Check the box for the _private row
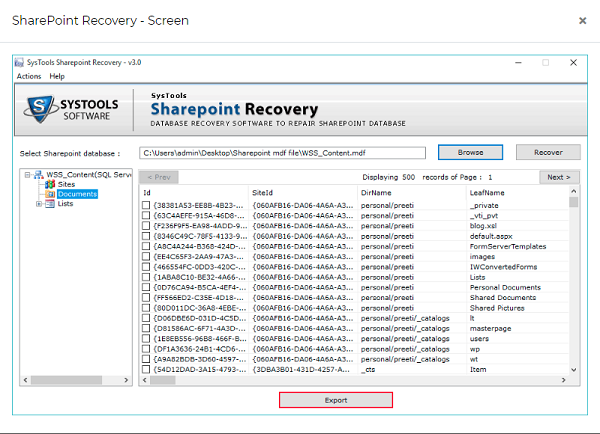The height and width of the screenshot is (434, 600). [x=147, y=205]
